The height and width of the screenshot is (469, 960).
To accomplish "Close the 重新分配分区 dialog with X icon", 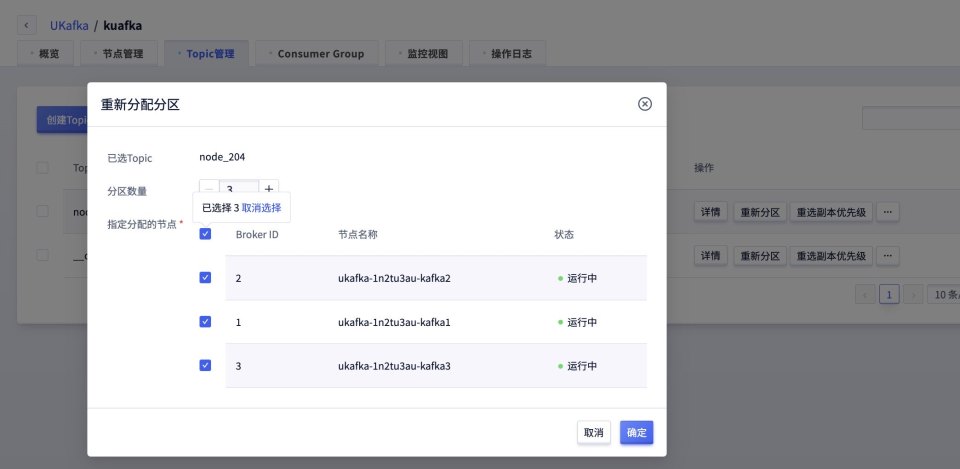I will pyautogui.click(x=645, y=104).
